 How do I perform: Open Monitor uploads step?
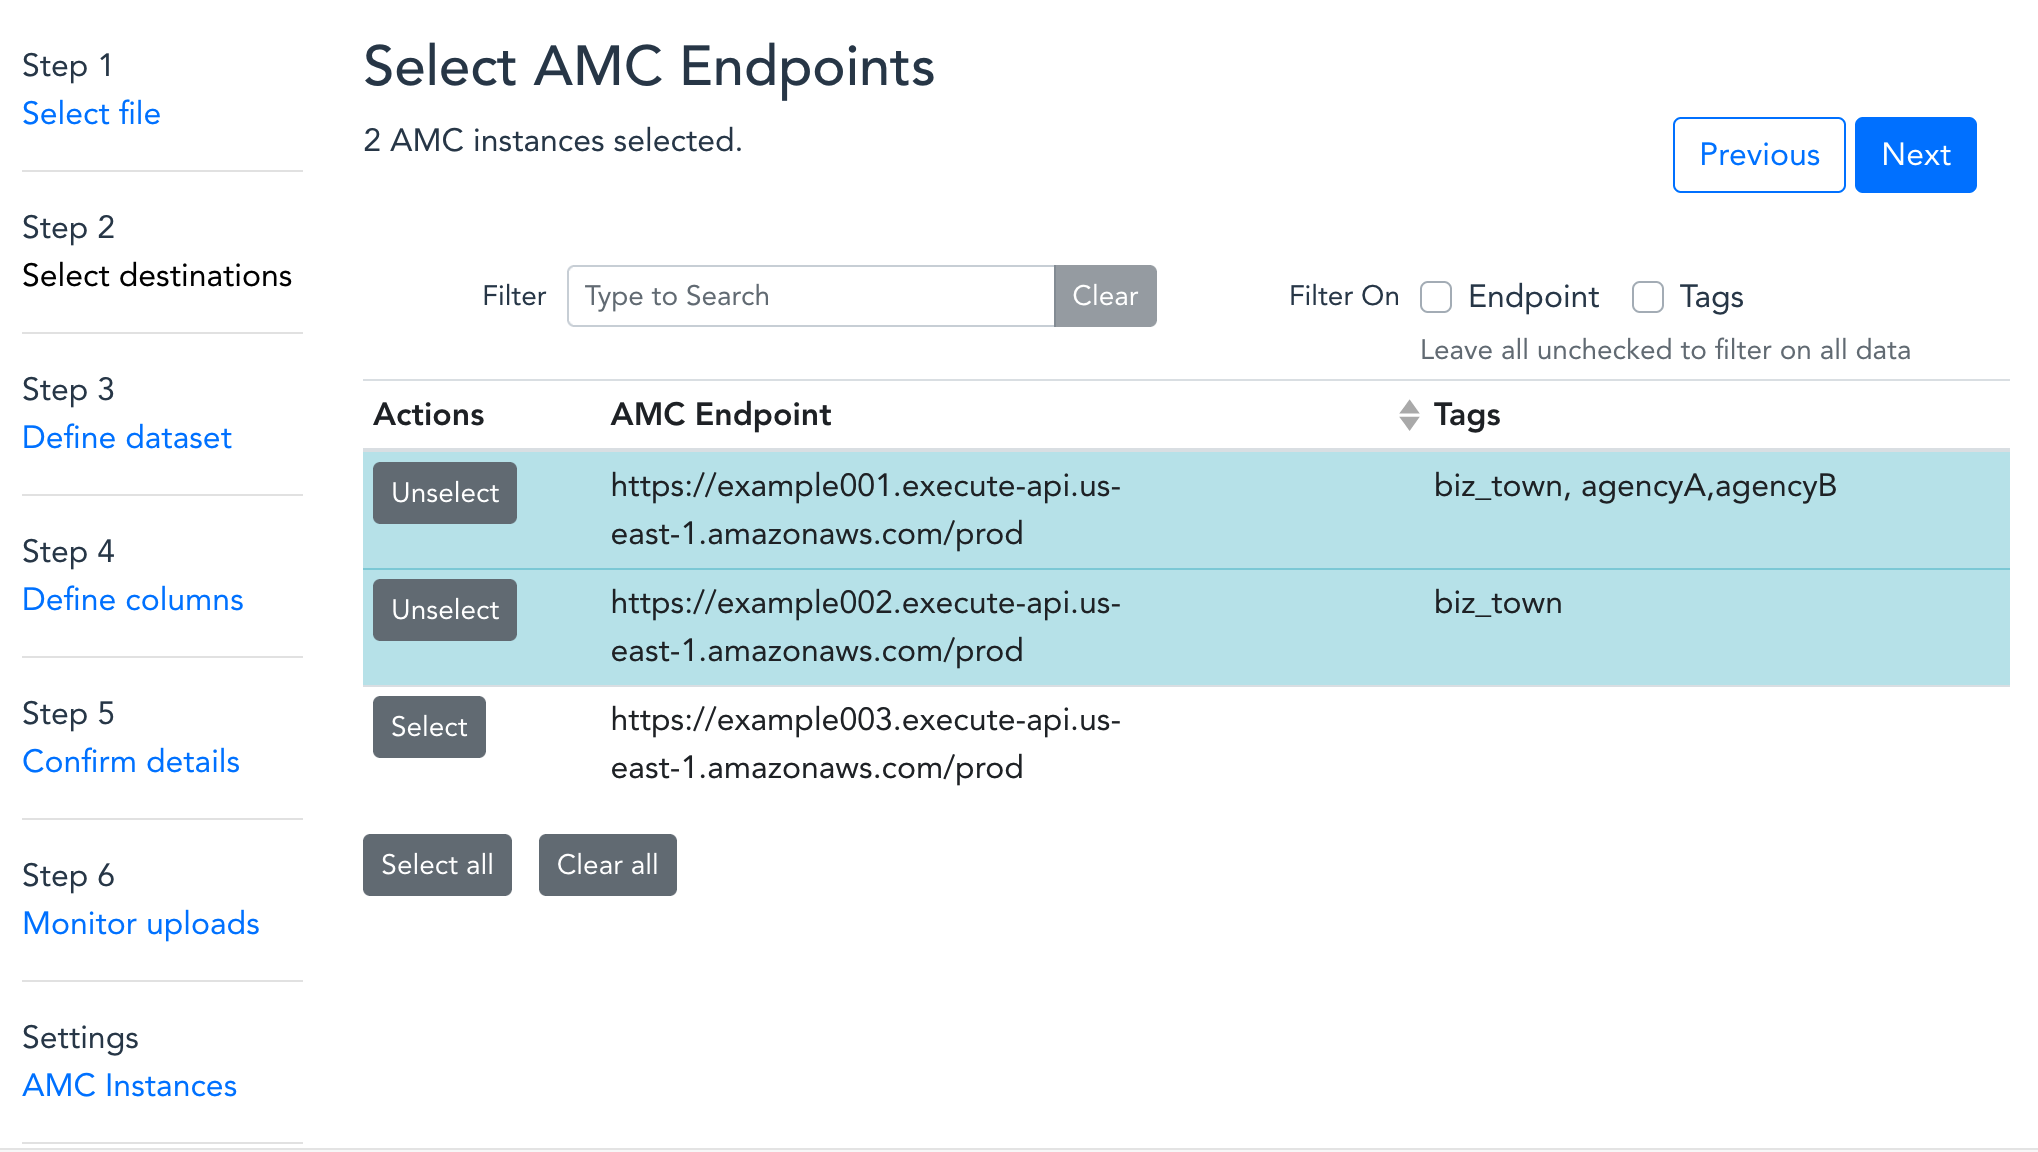141,923
